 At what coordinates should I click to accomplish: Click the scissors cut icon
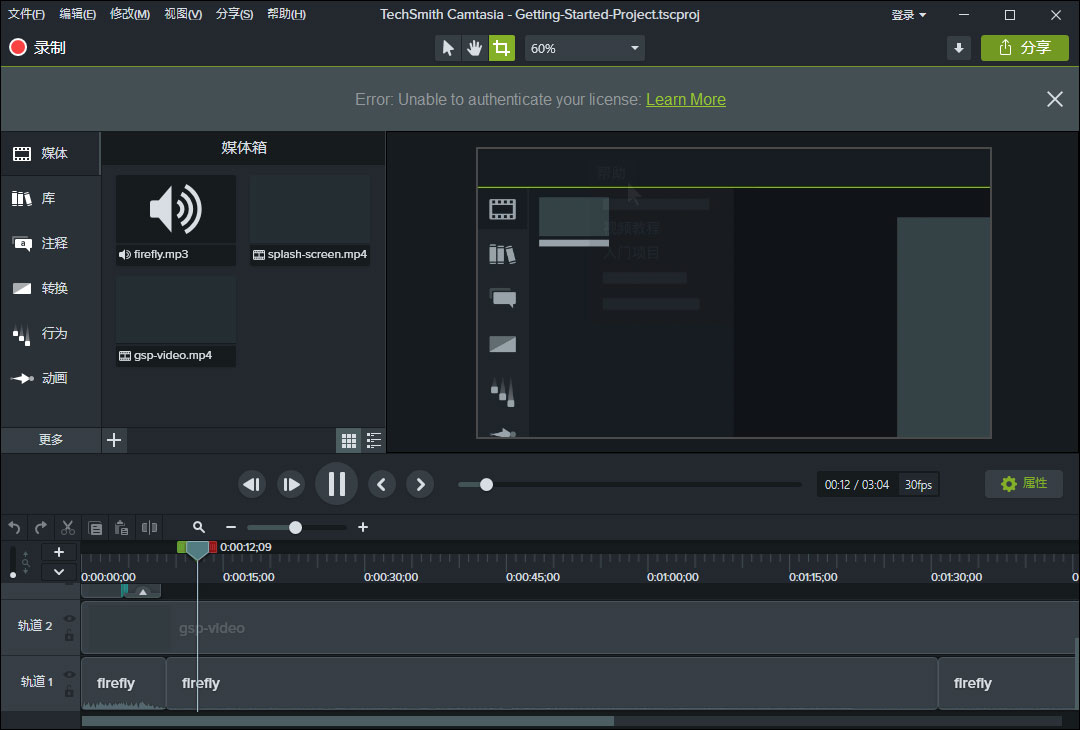(x=68, y=527)
